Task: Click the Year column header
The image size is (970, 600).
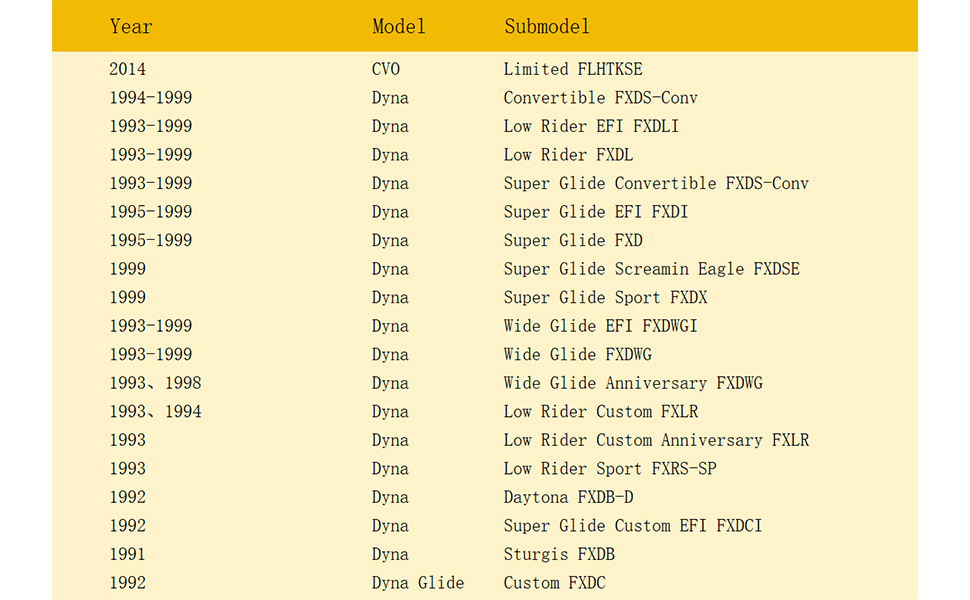Action: click(131, 27)
